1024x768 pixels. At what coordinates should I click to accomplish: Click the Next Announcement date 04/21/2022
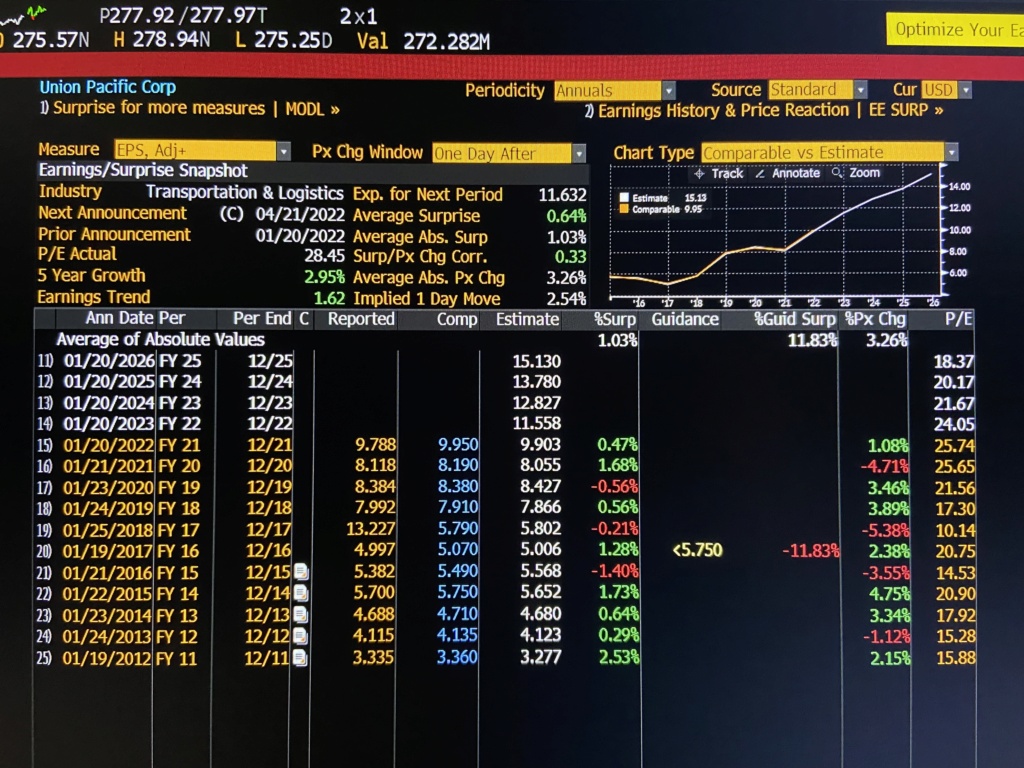300,214
